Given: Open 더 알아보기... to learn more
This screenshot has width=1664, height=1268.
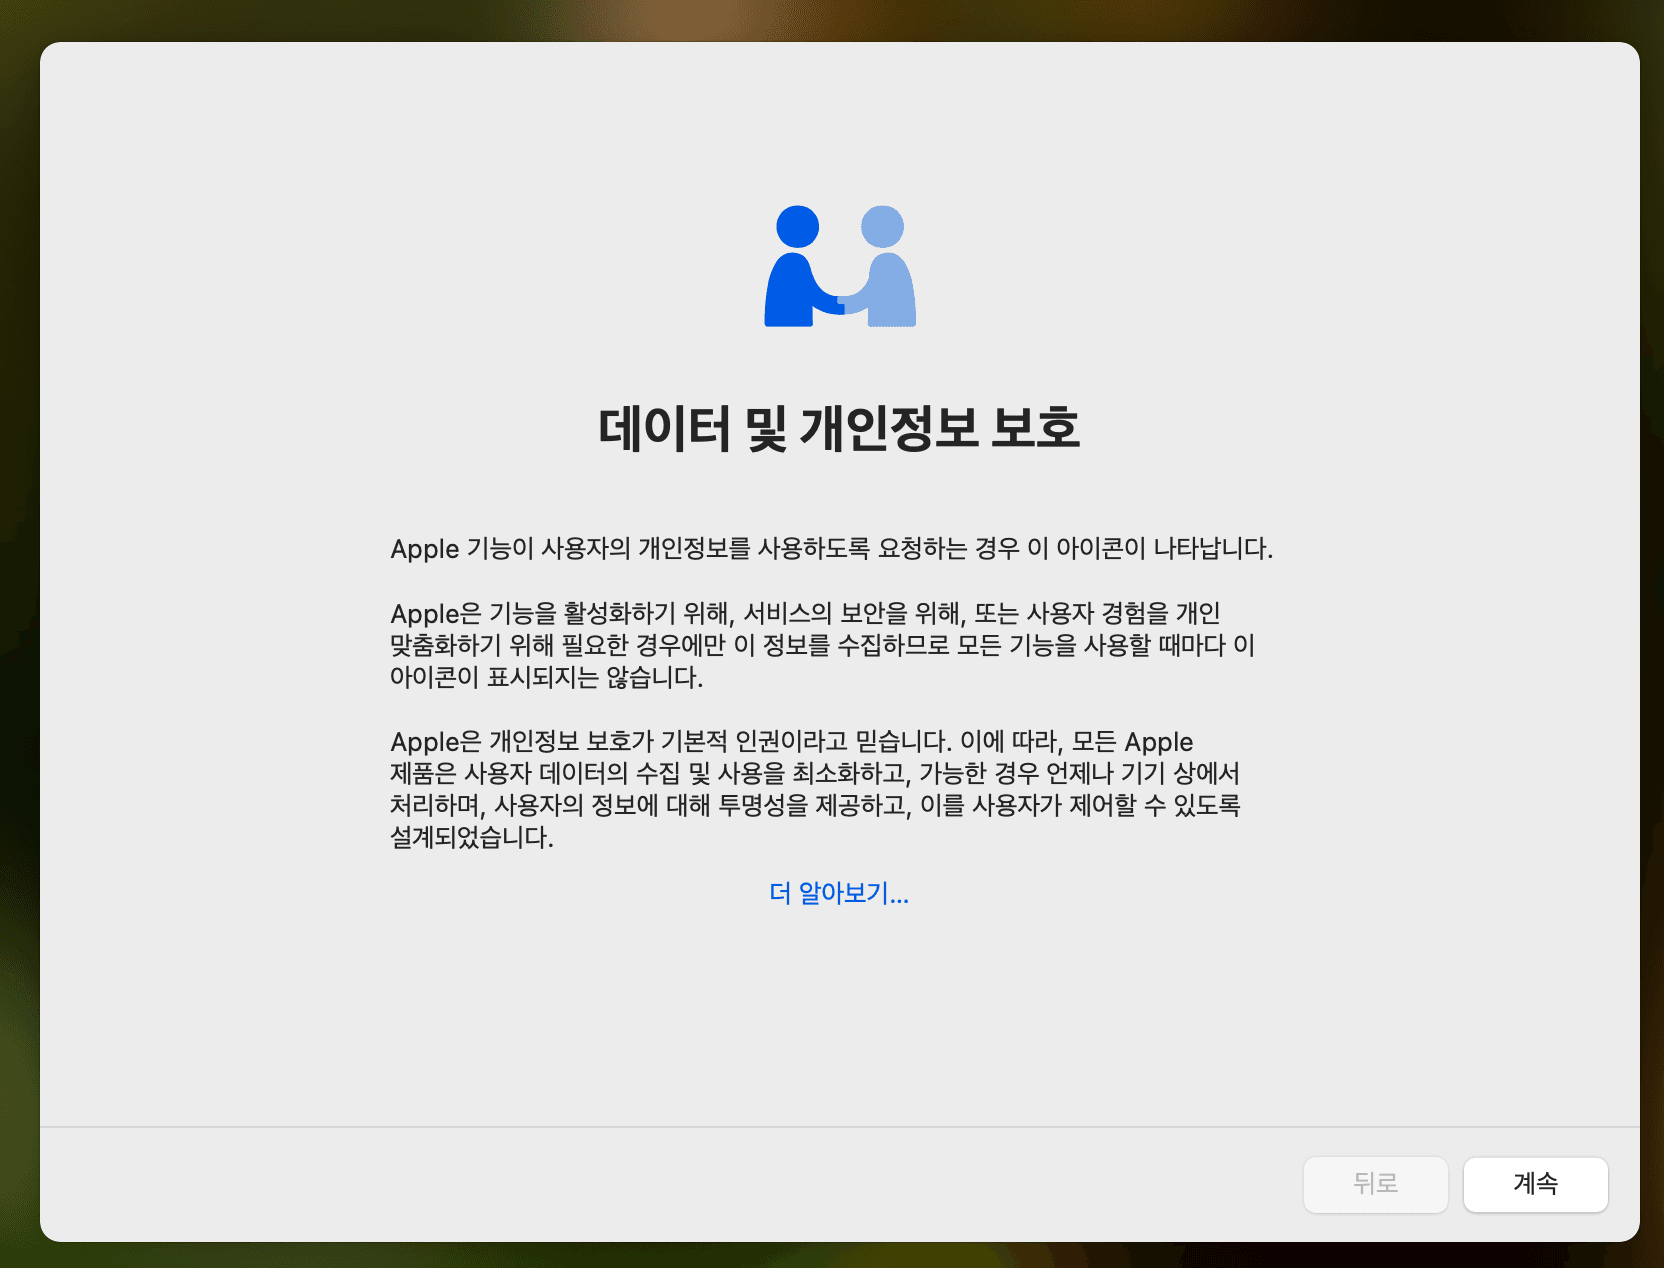Looking at the screenshot, I should (838, 894).
